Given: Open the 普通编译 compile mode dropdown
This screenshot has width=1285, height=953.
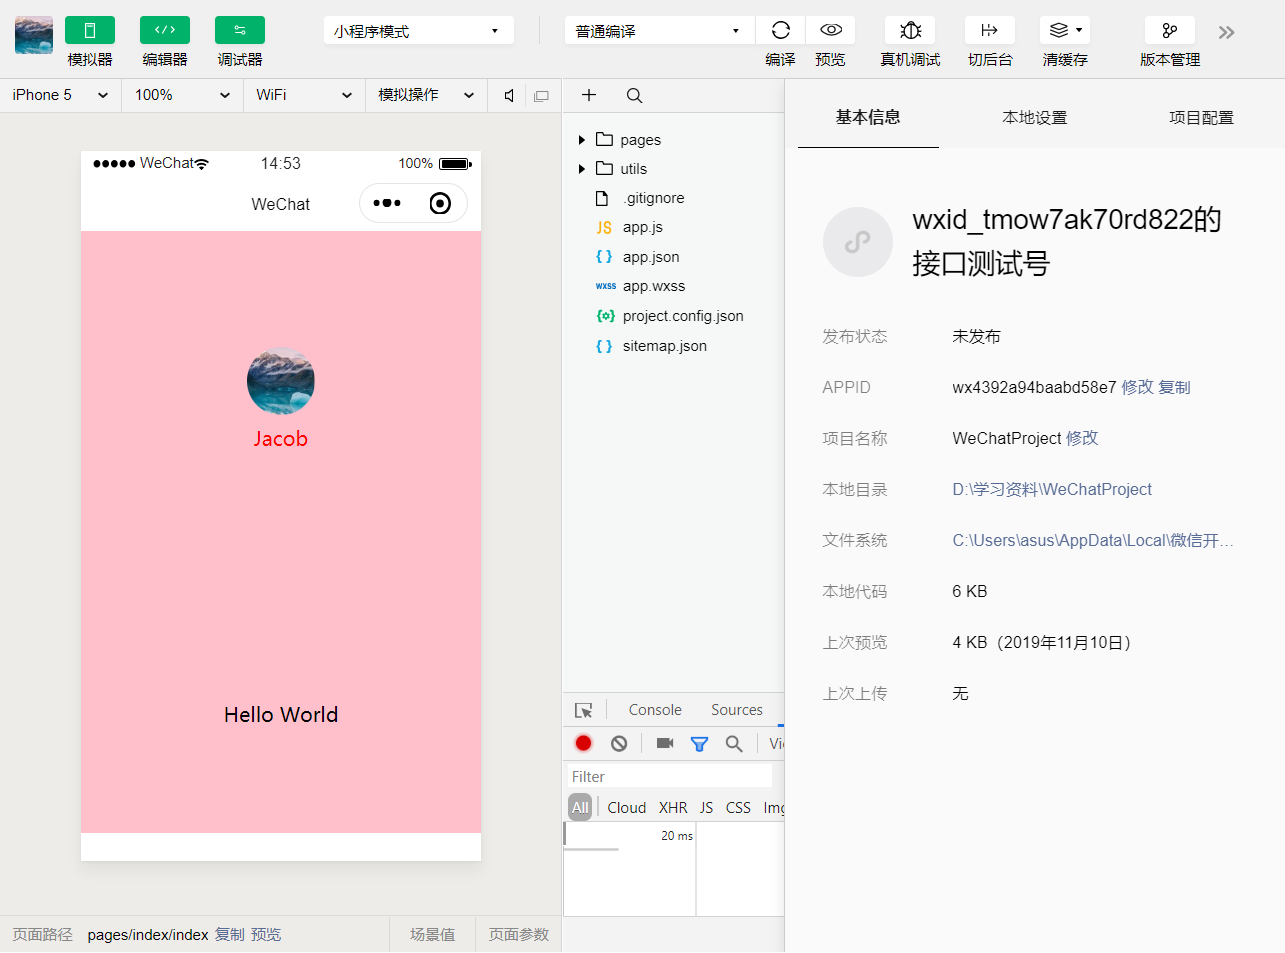Looking at the screenshot, I should (x=659, y=31).
